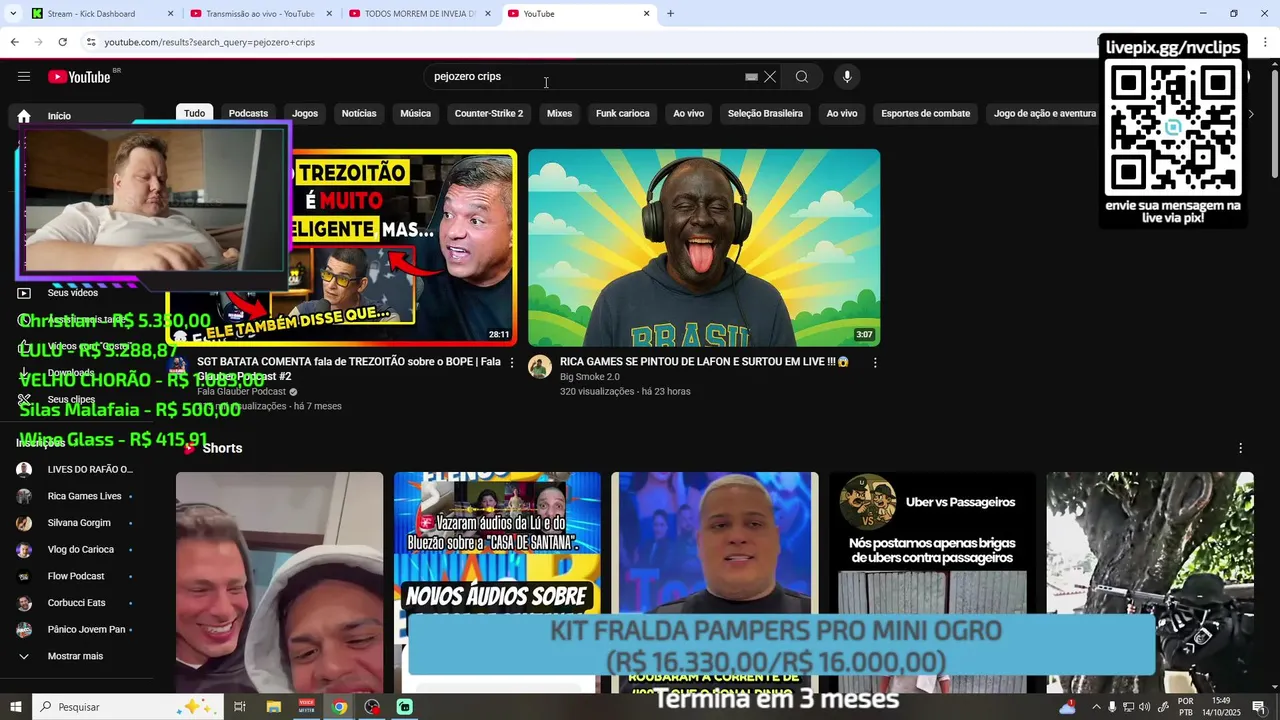
Task: Open Silvana Gorgim subscription
Action: pyautogui.click(x=77, y=523)
